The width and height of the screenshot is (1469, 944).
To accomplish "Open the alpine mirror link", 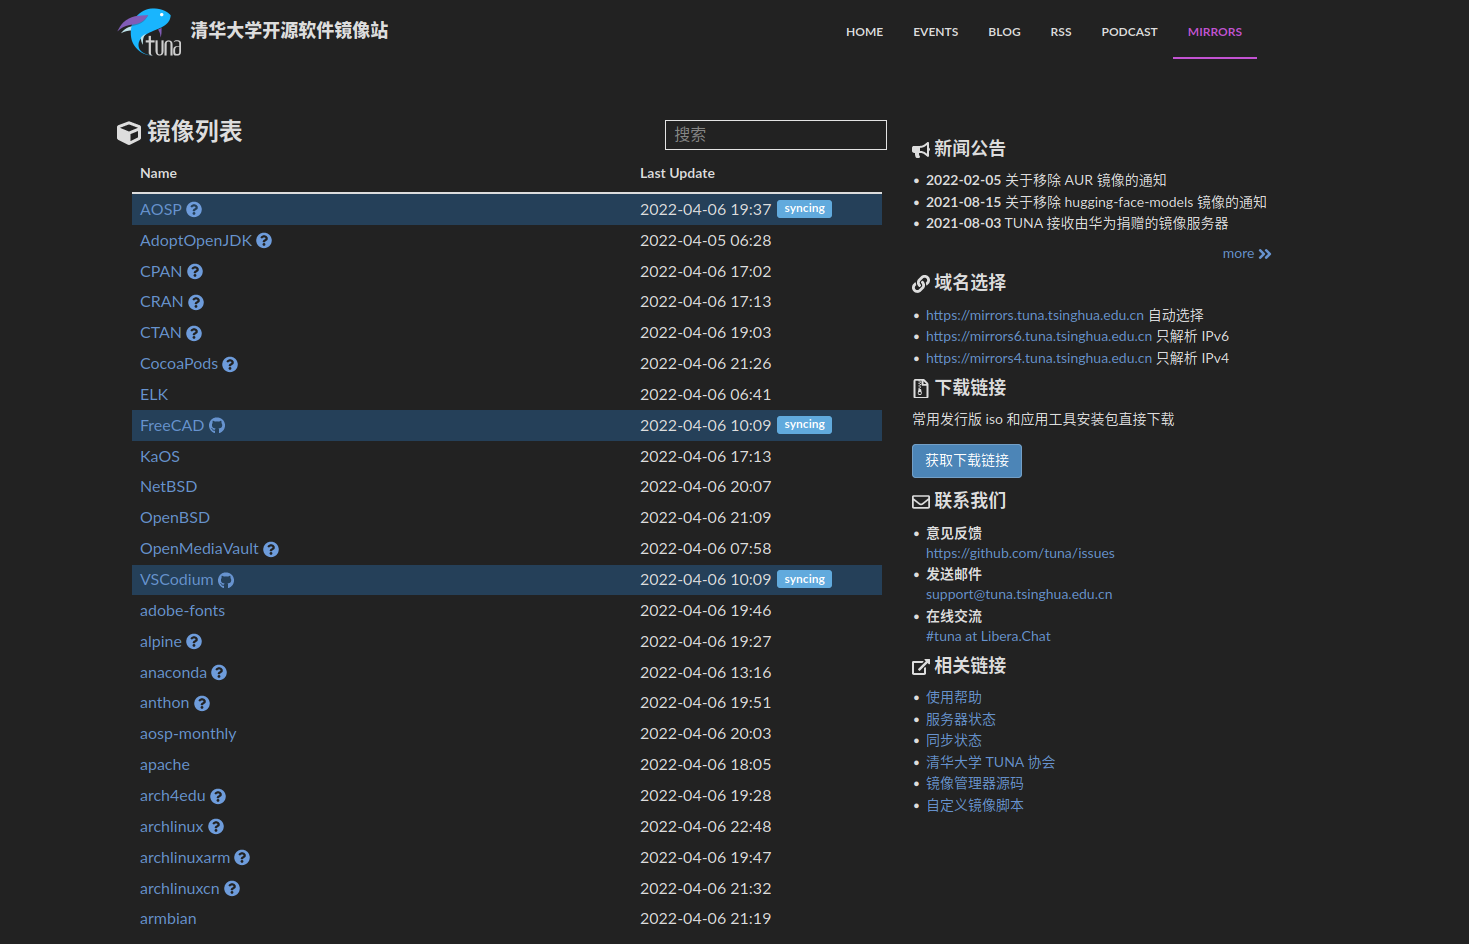I will click(x=161, y=642).
